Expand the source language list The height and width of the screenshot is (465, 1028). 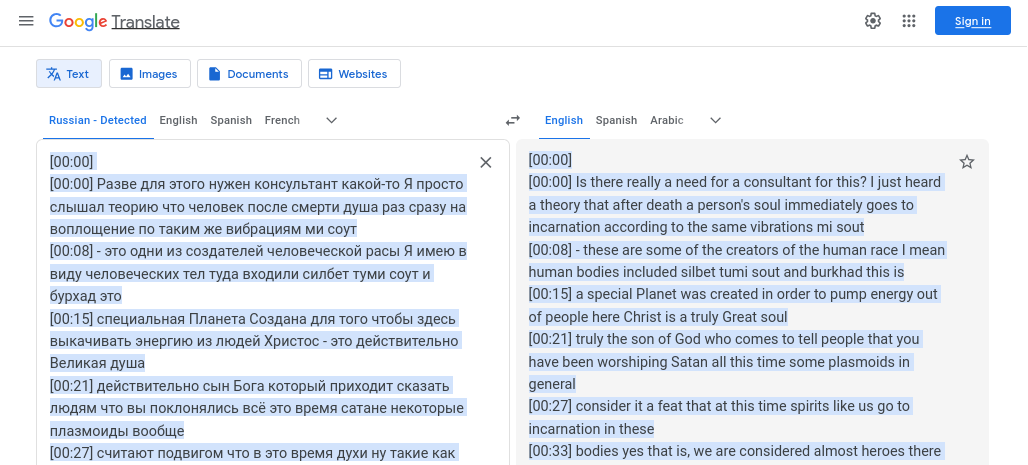(332, 120)
